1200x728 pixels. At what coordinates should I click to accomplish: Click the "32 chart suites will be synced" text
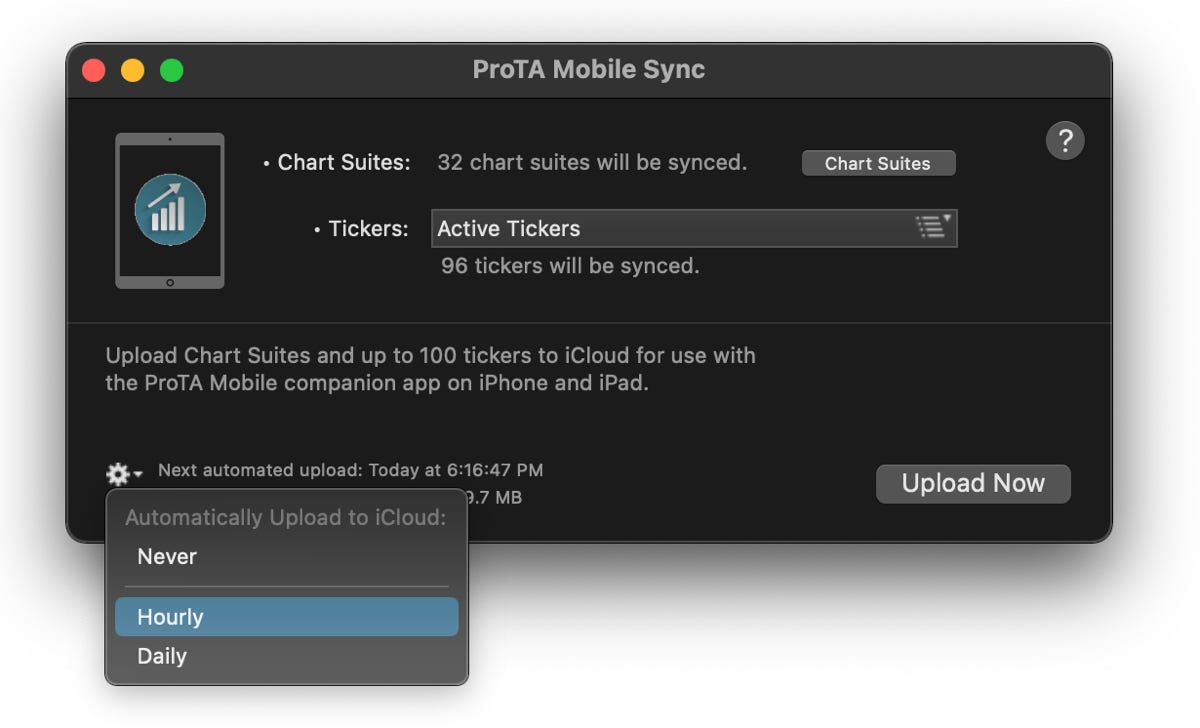point(592,163)
